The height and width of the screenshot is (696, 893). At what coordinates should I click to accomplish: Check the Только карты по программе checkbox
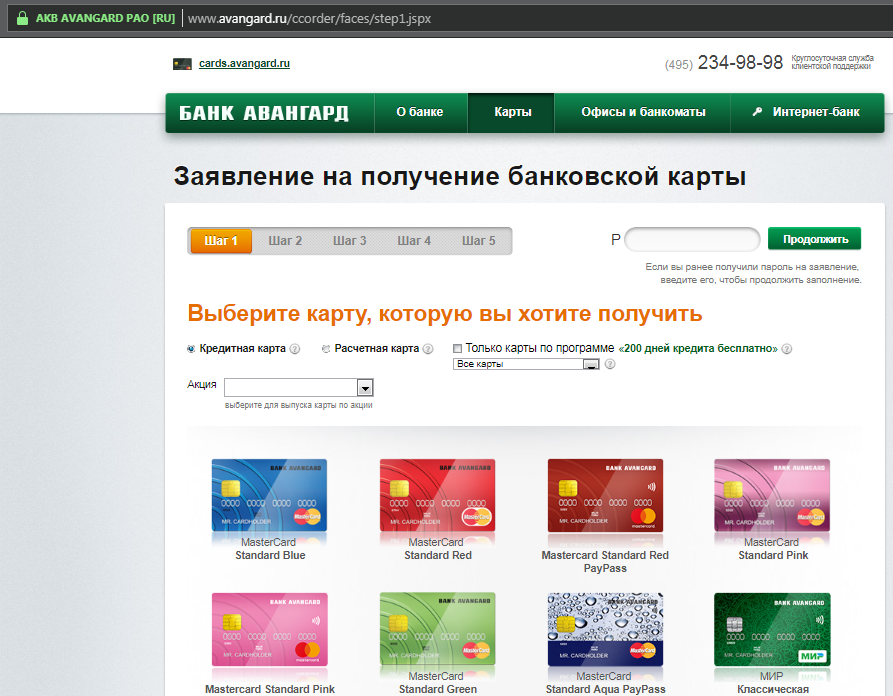coord(457,348)
